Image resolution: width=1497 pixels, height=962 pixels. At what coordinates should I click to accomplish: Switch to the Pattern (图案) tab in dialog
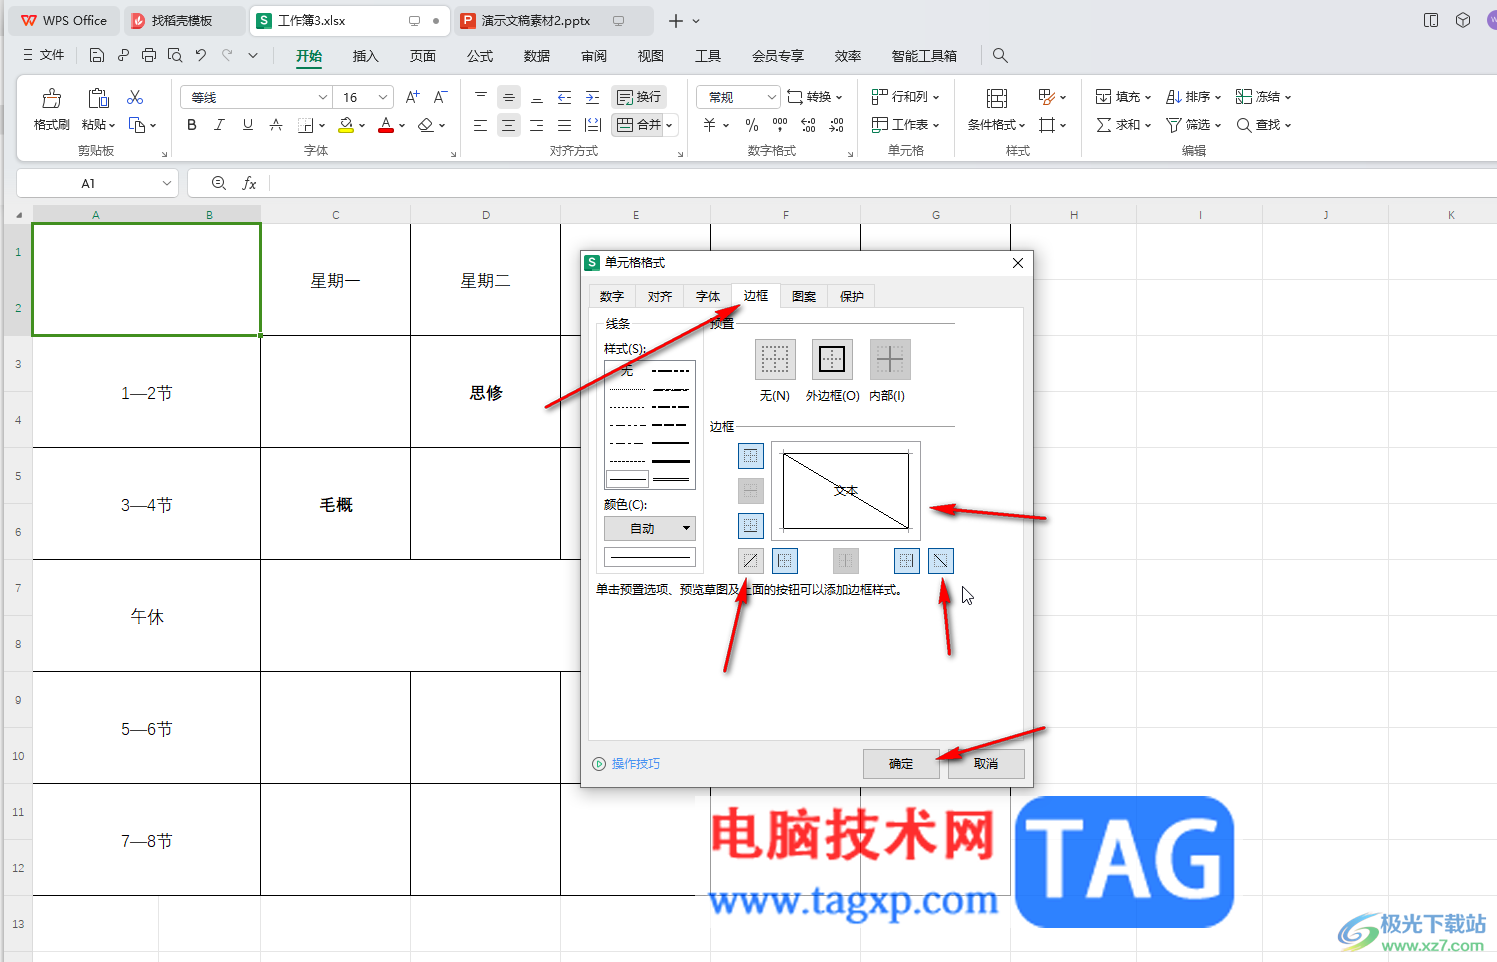pos(804,296)
